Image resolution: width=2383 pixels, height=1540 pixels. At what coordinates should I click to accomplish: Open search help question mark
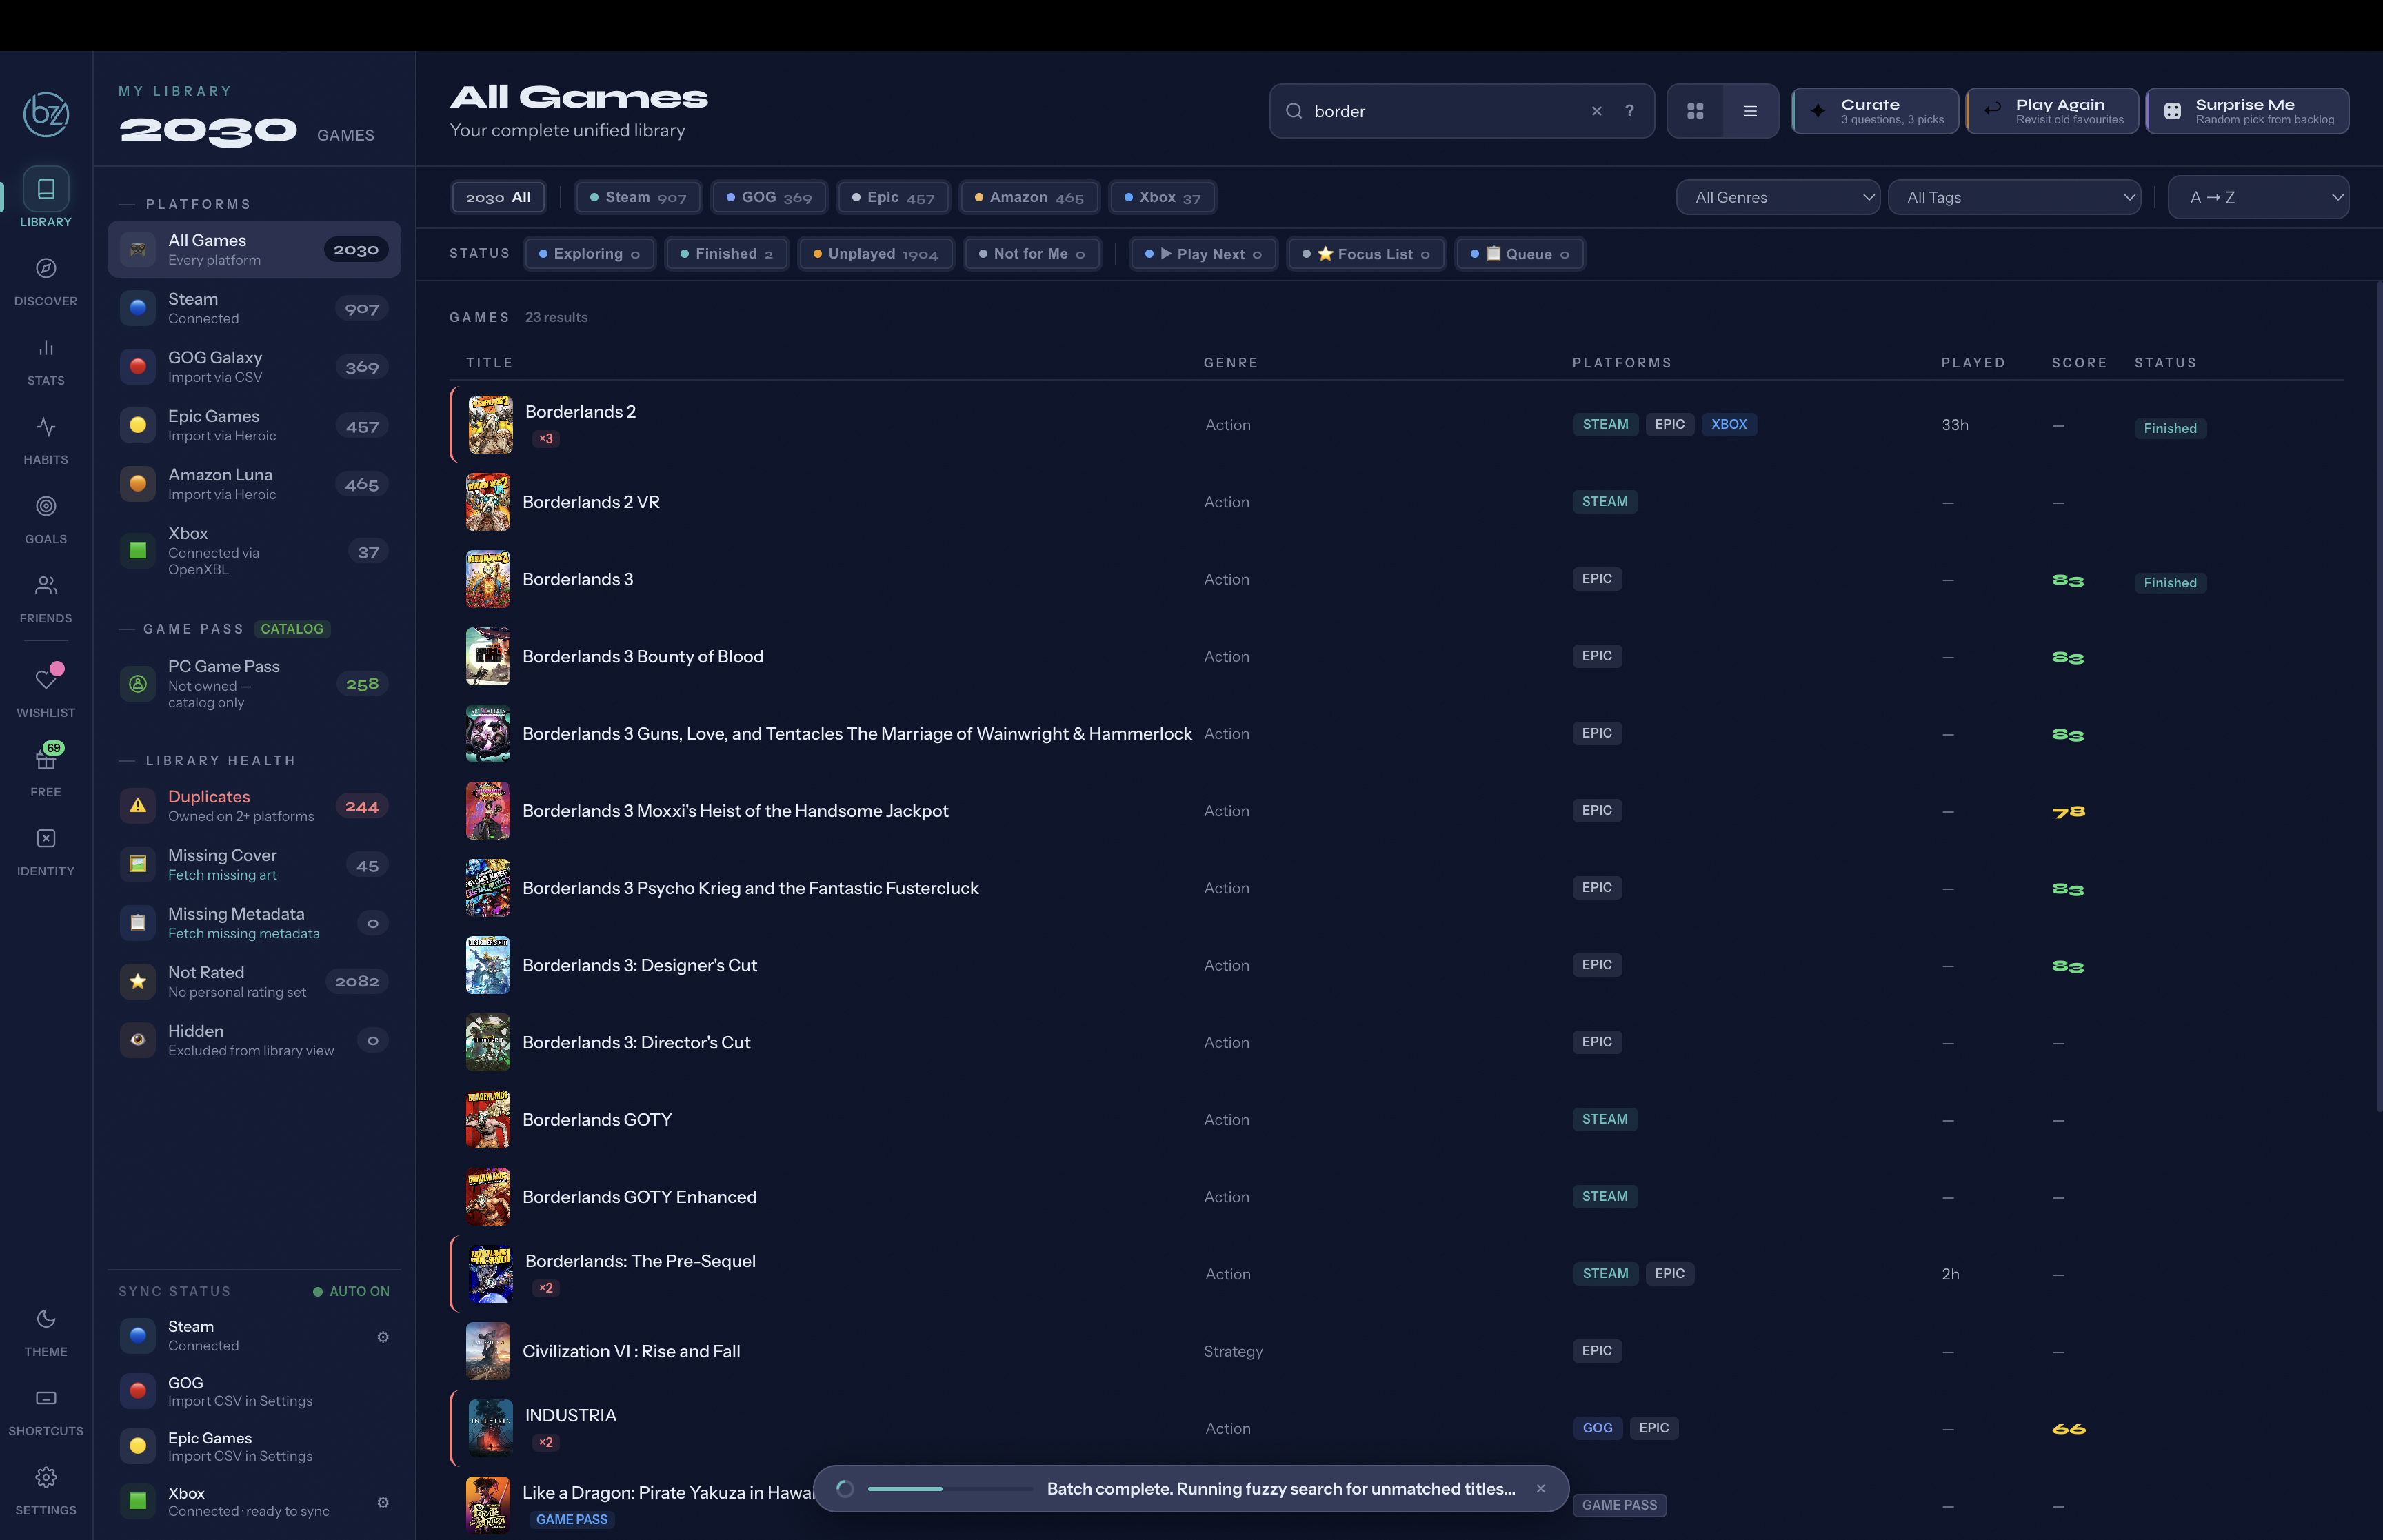tap(1630, 111)
